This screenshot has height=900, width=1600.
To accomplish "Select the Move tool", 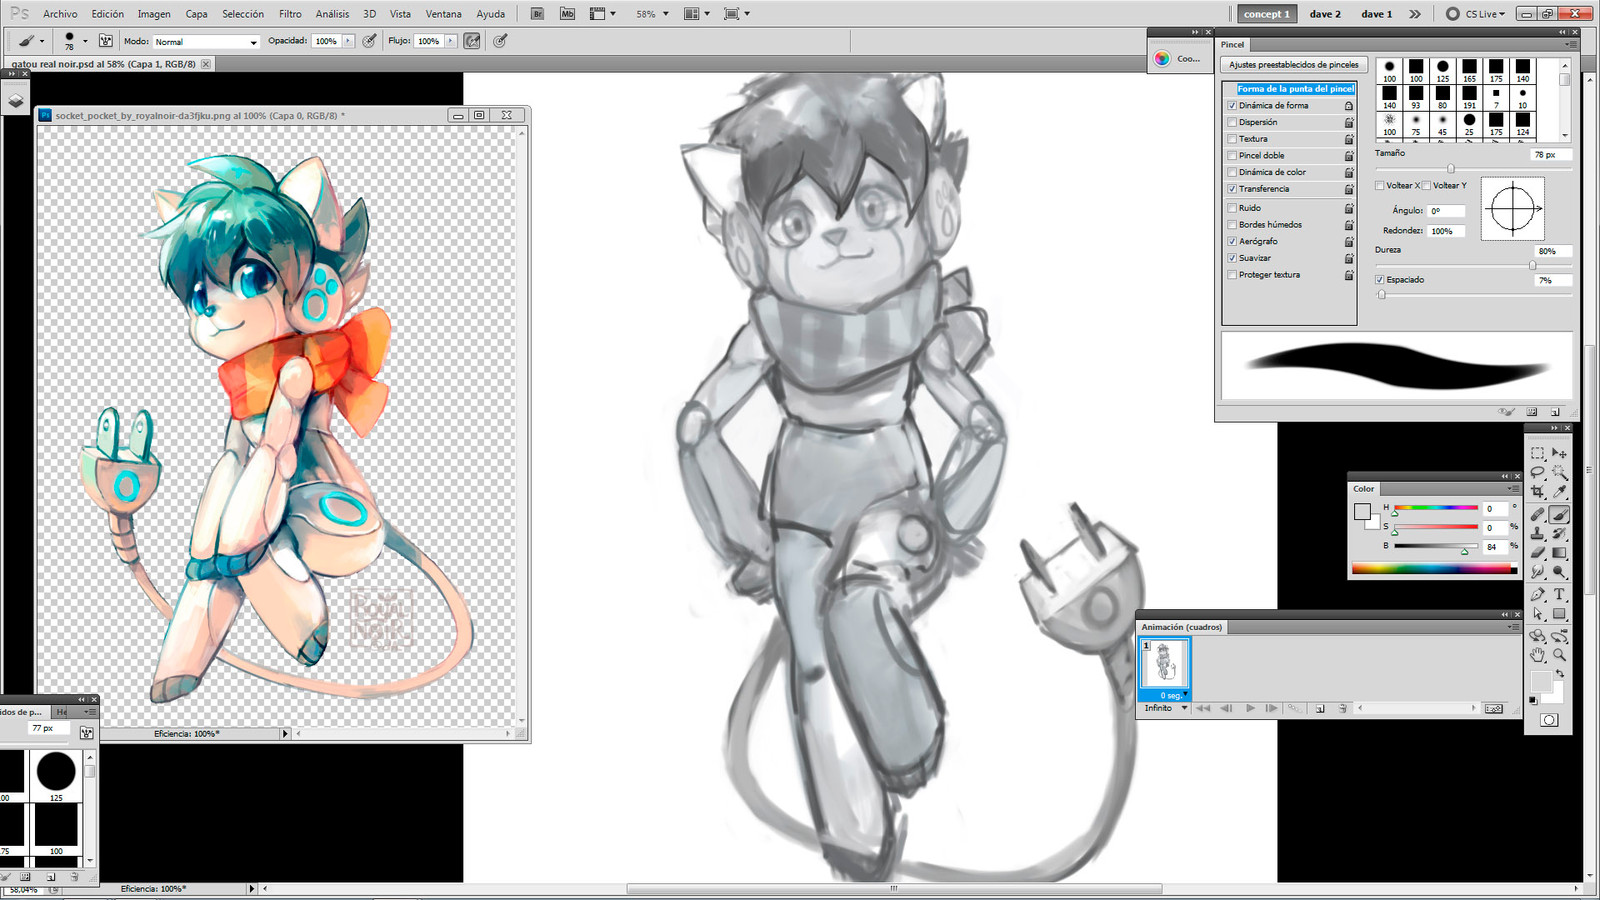I will 1559,453.
